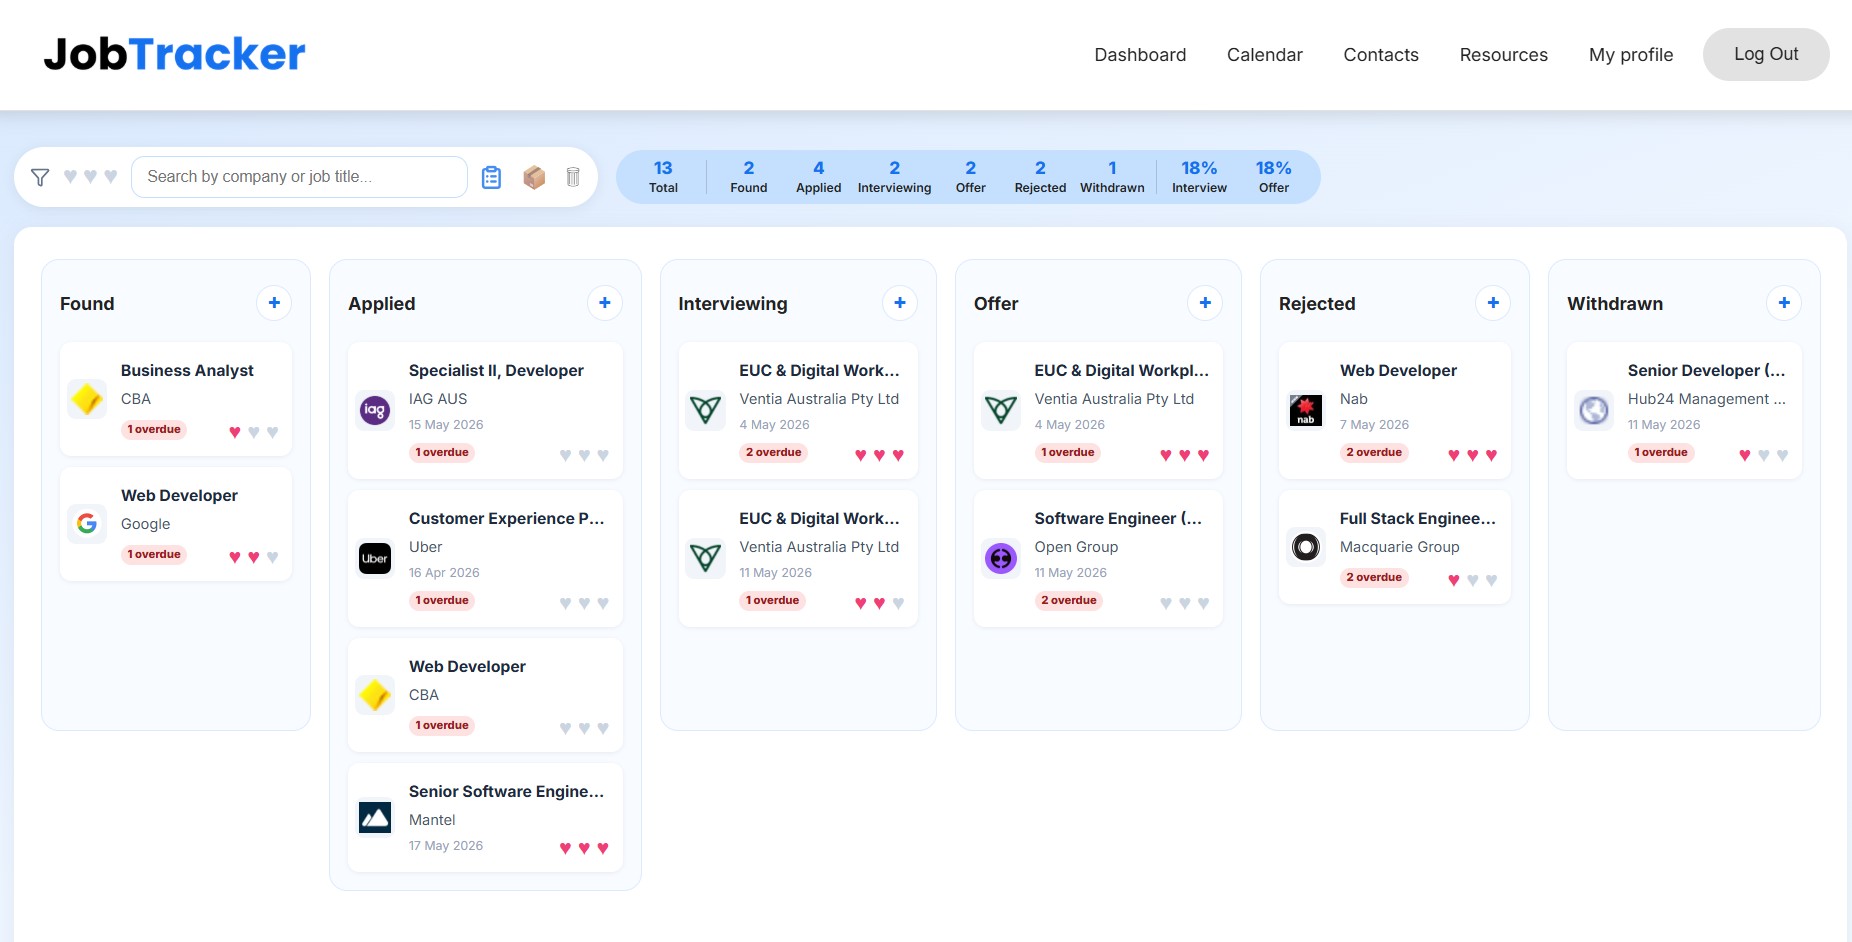Click the clipboard icon beside the search box
1852x942 pixels.
[491, 177]
